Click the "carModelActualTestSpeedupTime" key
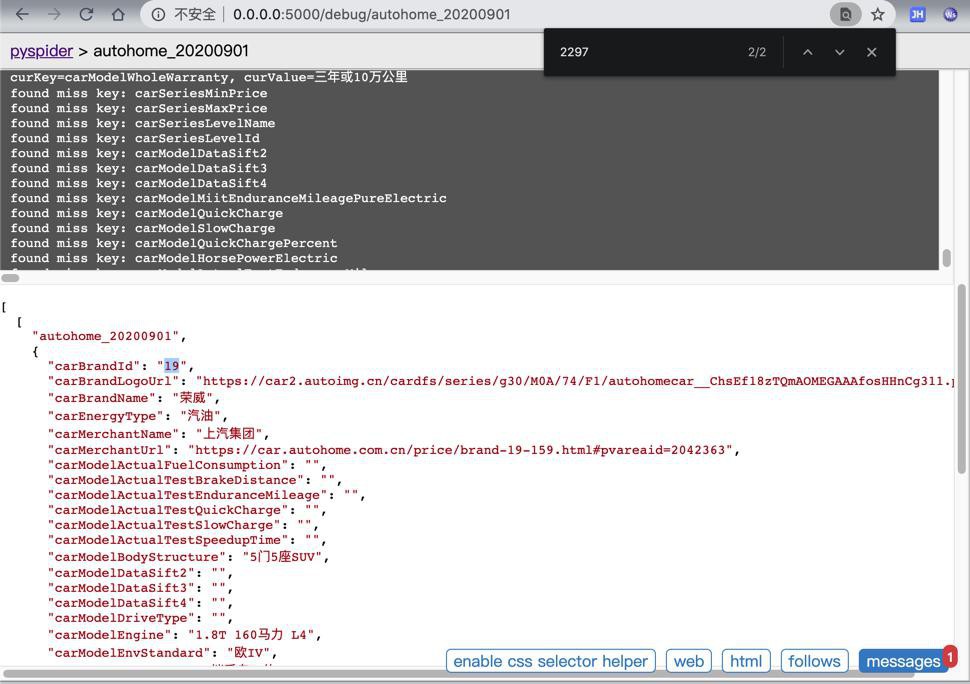Viewport: 970px width, 684px height. (x=168, y=540)
